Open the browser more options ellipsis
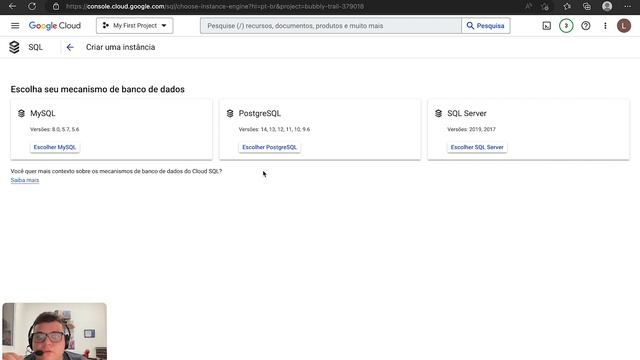The image size is (640, 360). coord(628,7)
